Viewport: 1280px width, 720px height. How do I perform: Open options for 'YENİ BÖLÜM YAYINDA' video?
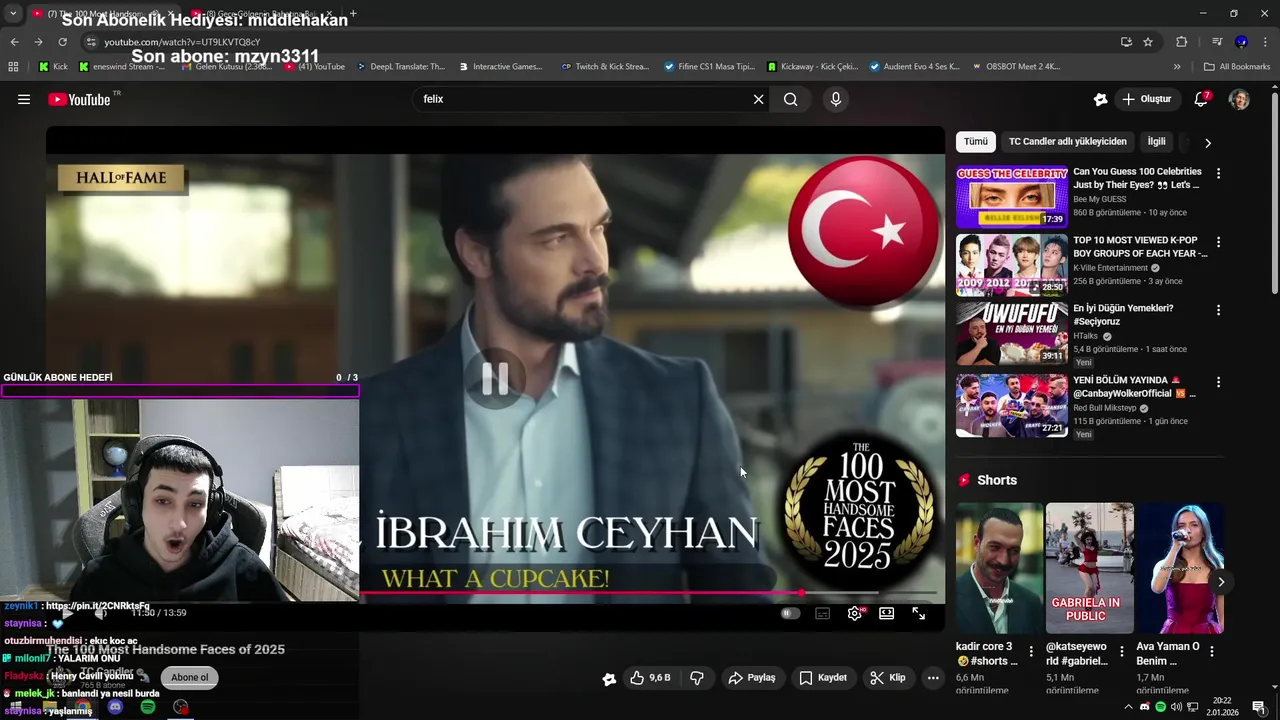[x=1218, y=382]
